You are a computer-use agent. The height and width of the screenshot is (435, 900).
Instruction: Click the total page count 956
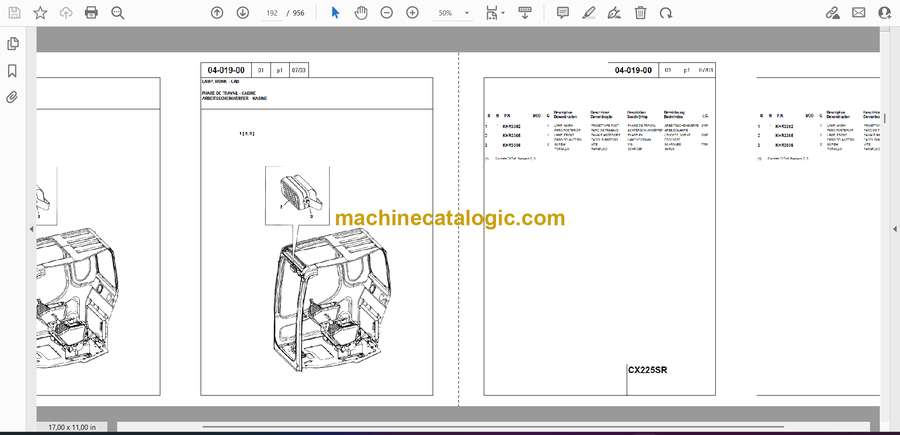[x=298, y=13]
